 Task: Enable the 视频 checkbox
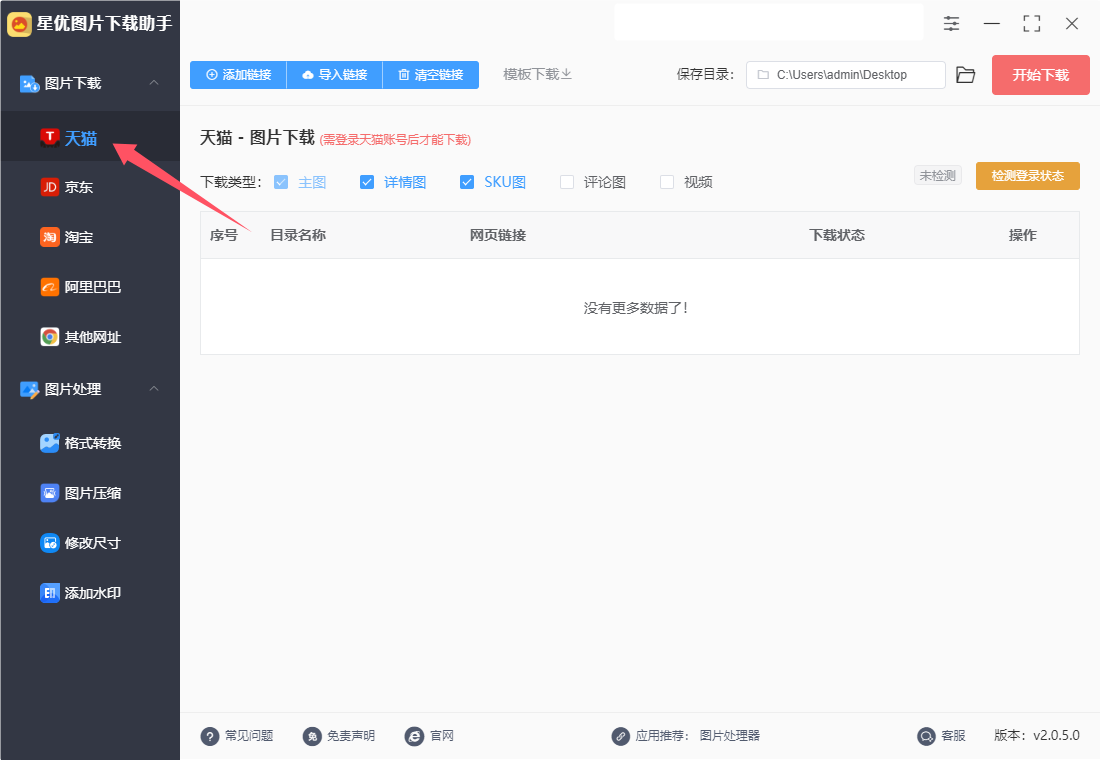667,182
